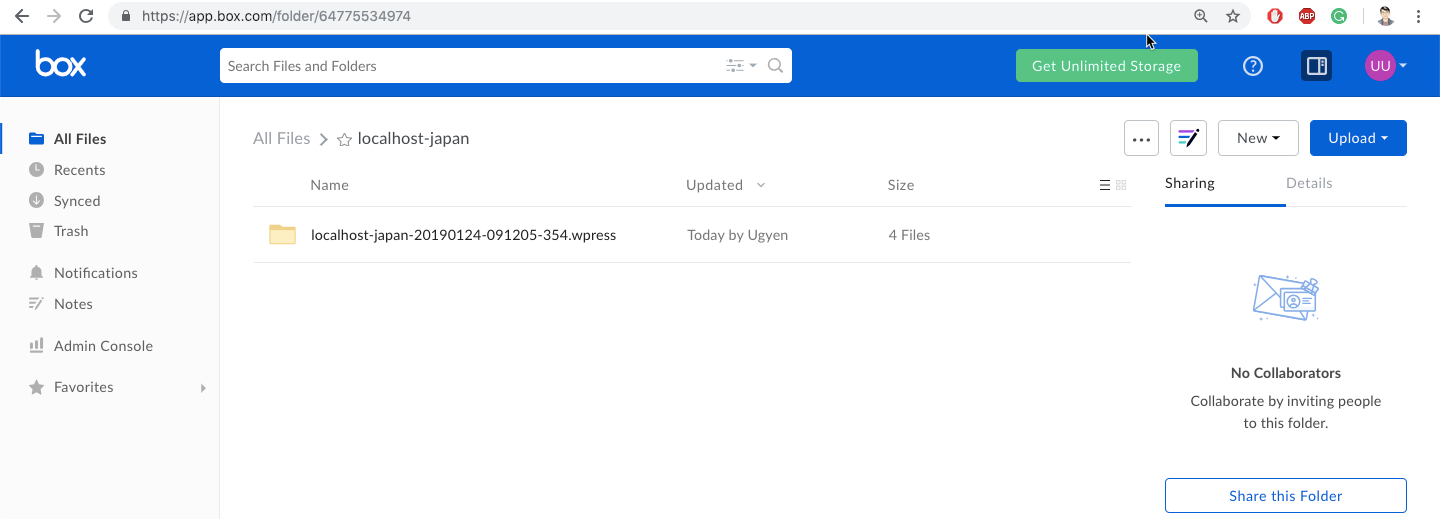This screenshot has height=519, width=1440.
Task: Open the Help question mark icon
Action: point(1252,66)
